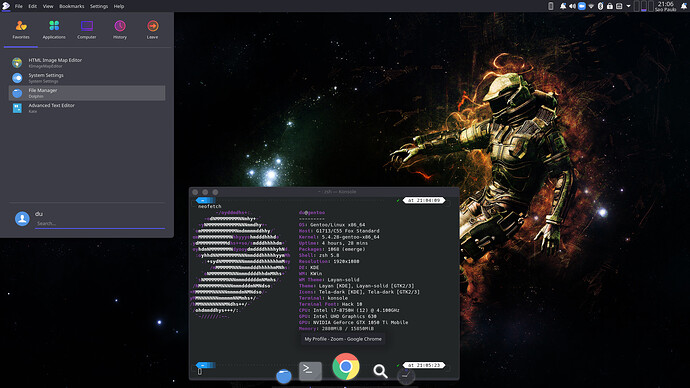Click the far-right notification bell icon
Screen dimensions: 690x388
click(684, 6)
